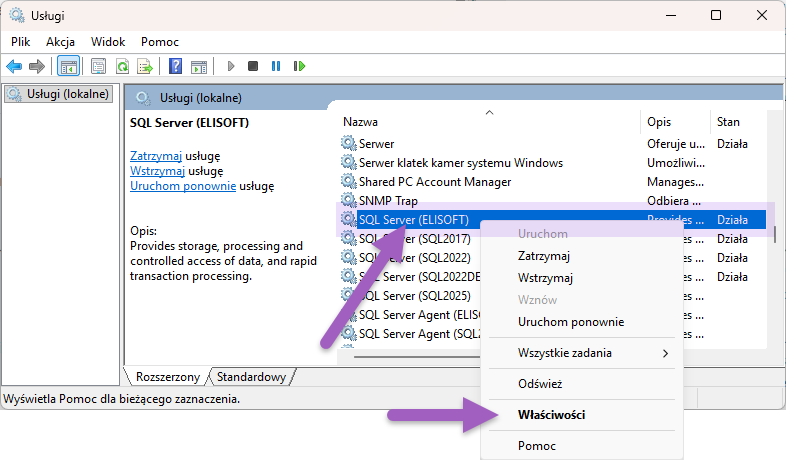786x460 pixels.
Task: Select Shared PC Account Manager row
Action: click(553, 182)
